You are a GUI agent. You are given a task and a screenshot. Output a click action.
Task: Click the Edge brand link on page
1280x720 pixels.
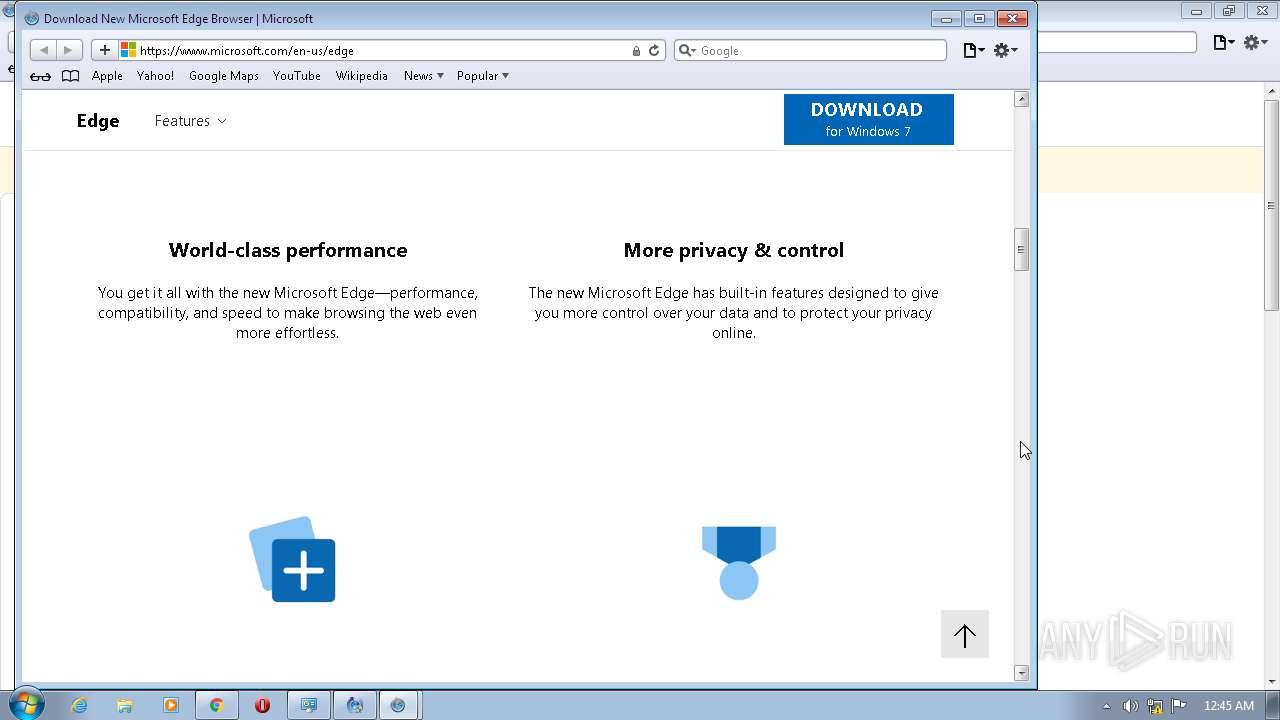(98, 121)
